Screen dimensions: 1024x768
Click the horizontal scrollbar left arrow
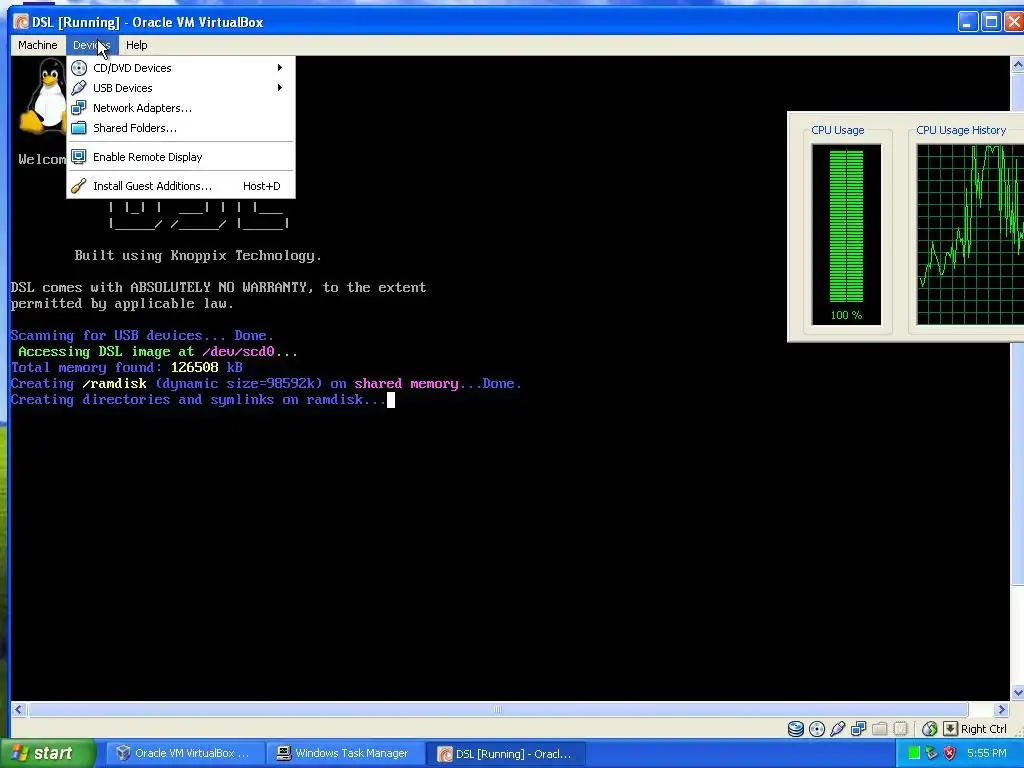(x=18, y=710)
